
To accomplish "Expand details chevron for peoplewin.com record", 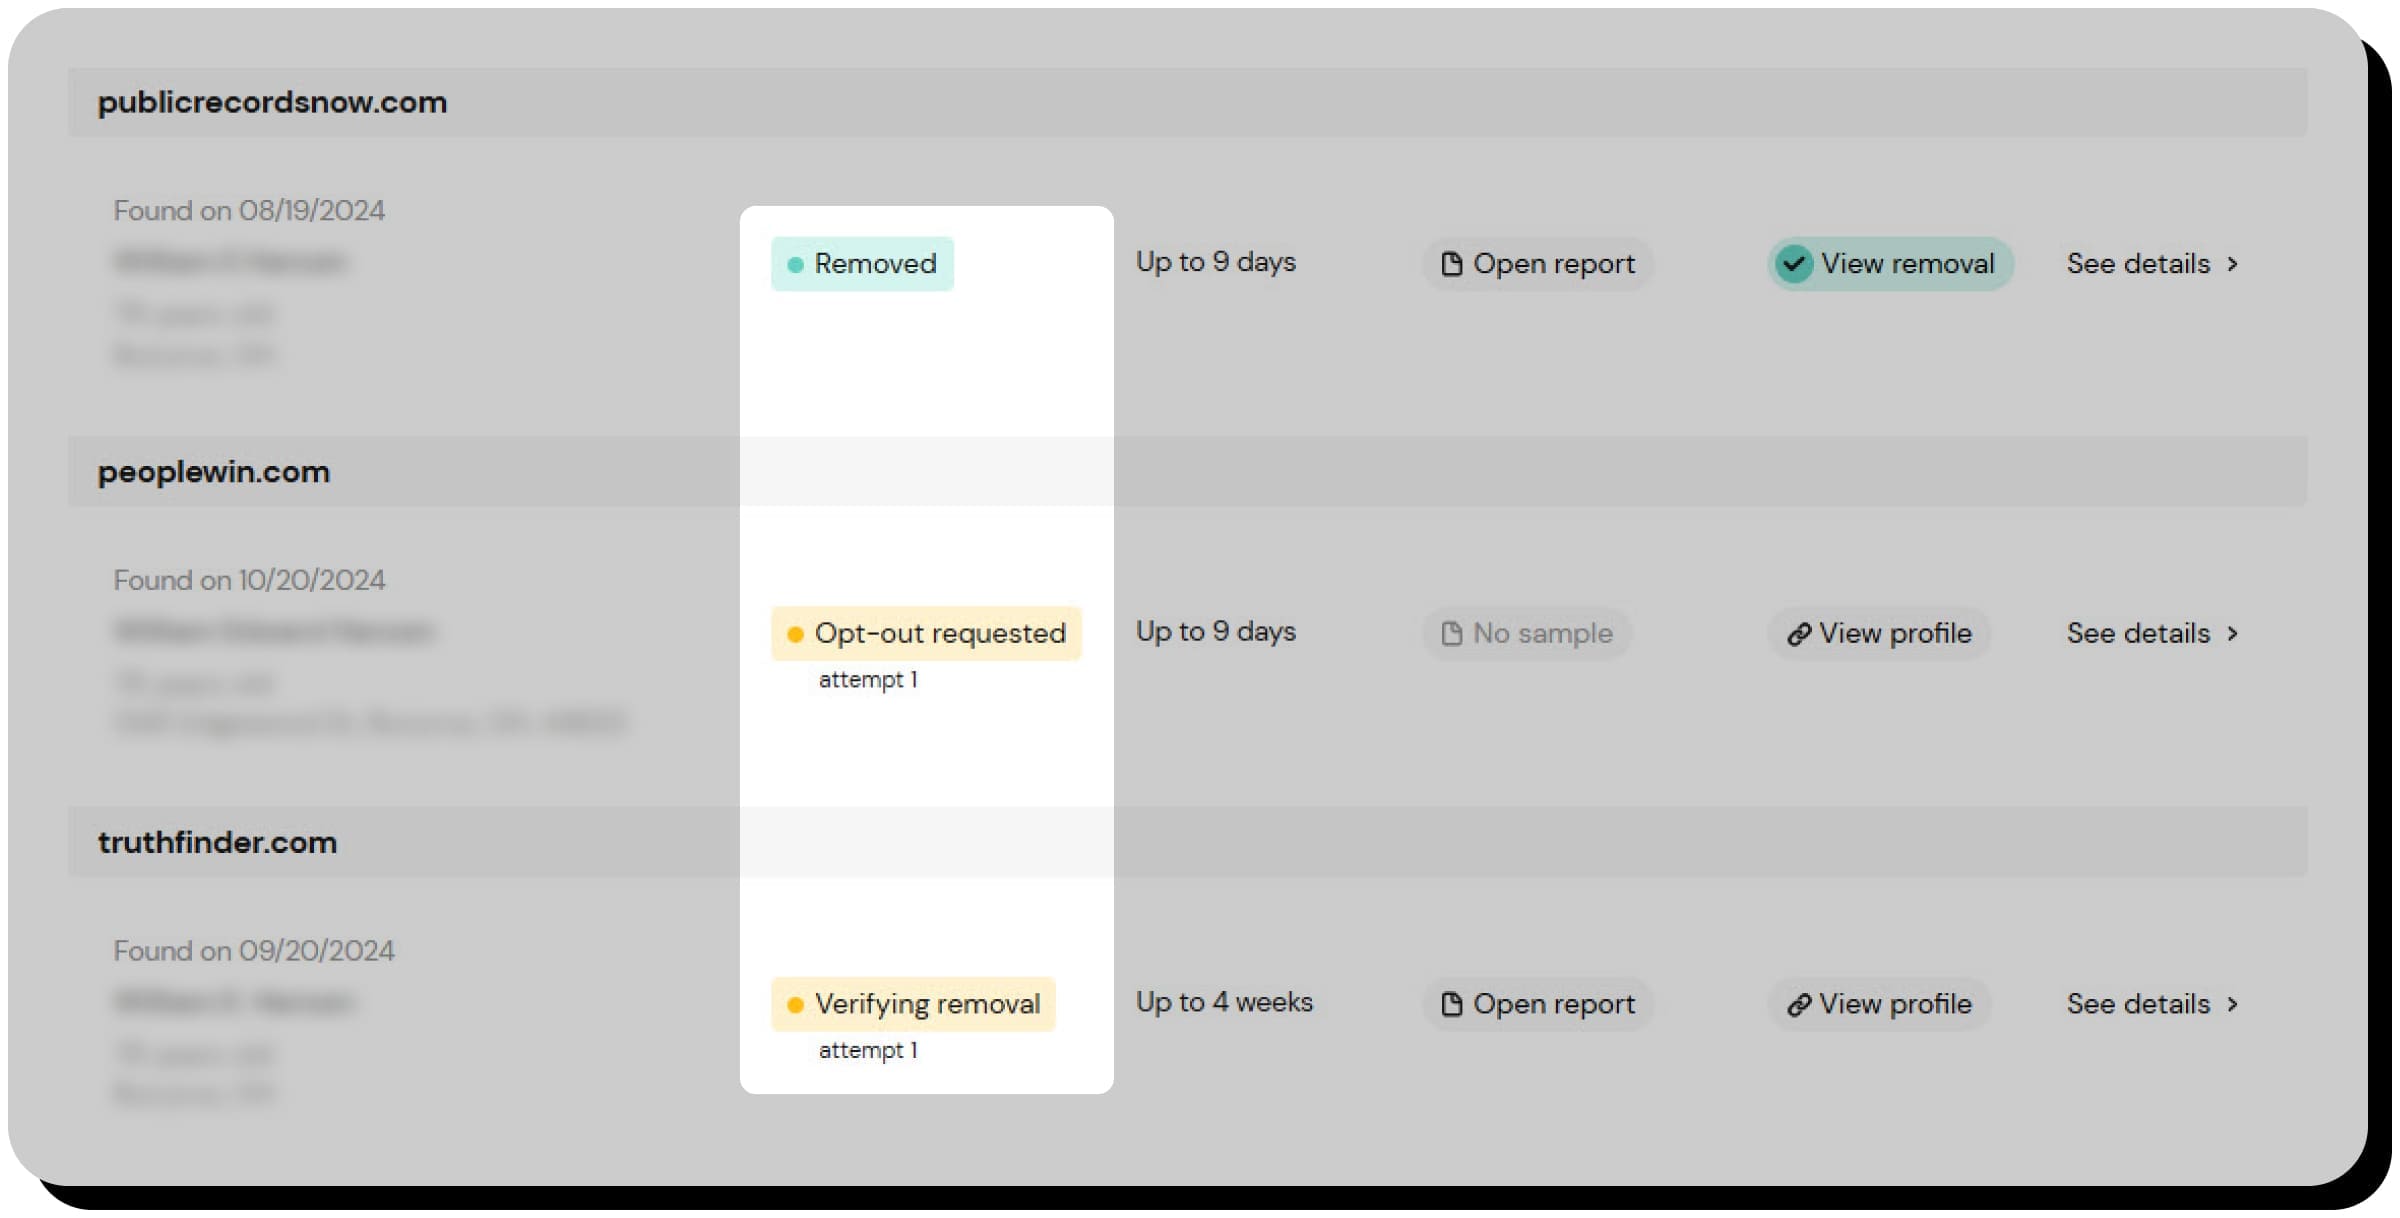I will coord(2233,634).
